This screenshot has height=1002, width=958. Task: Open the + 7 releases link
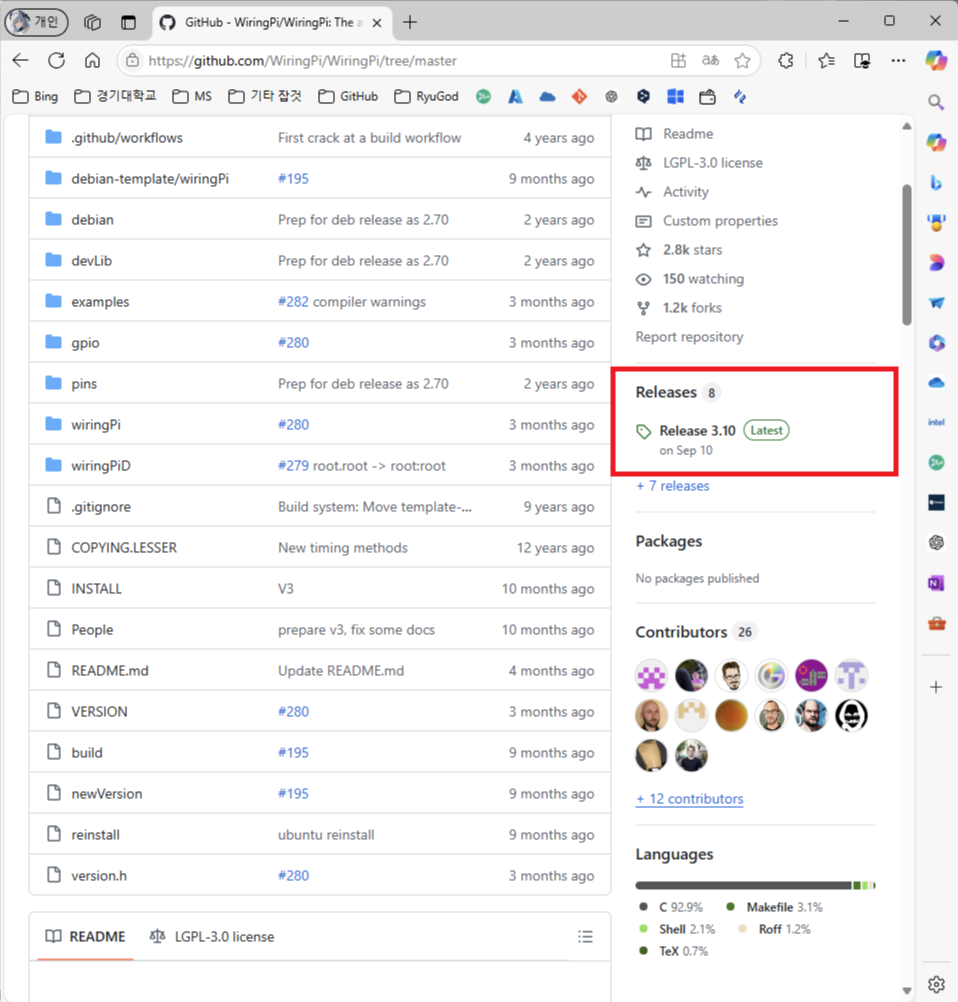coord(673,486)
